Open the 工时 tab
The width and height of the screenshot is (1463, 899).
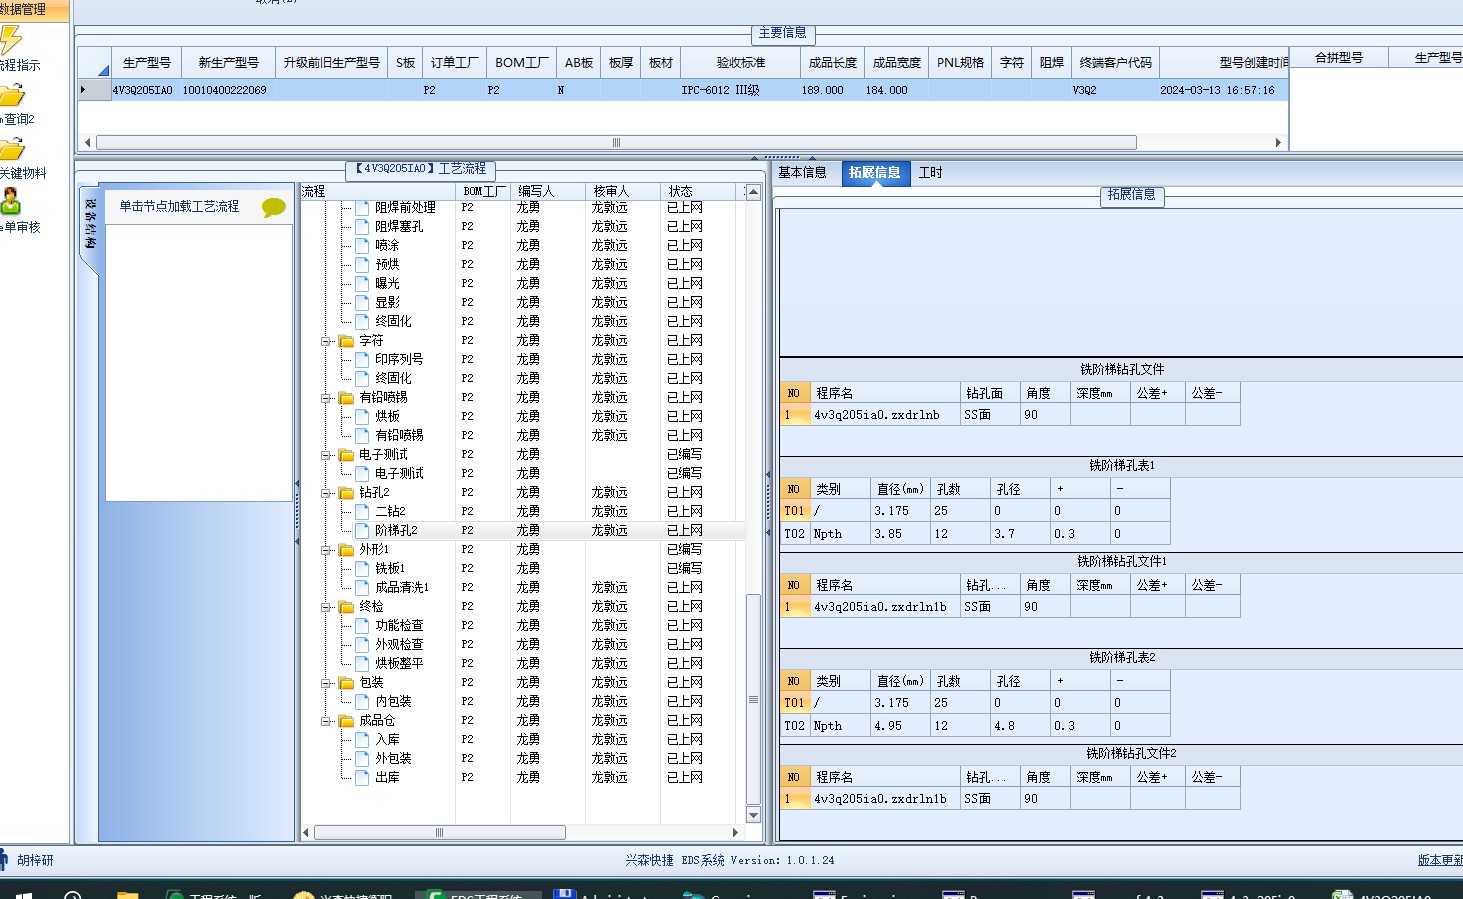(931, 173)
